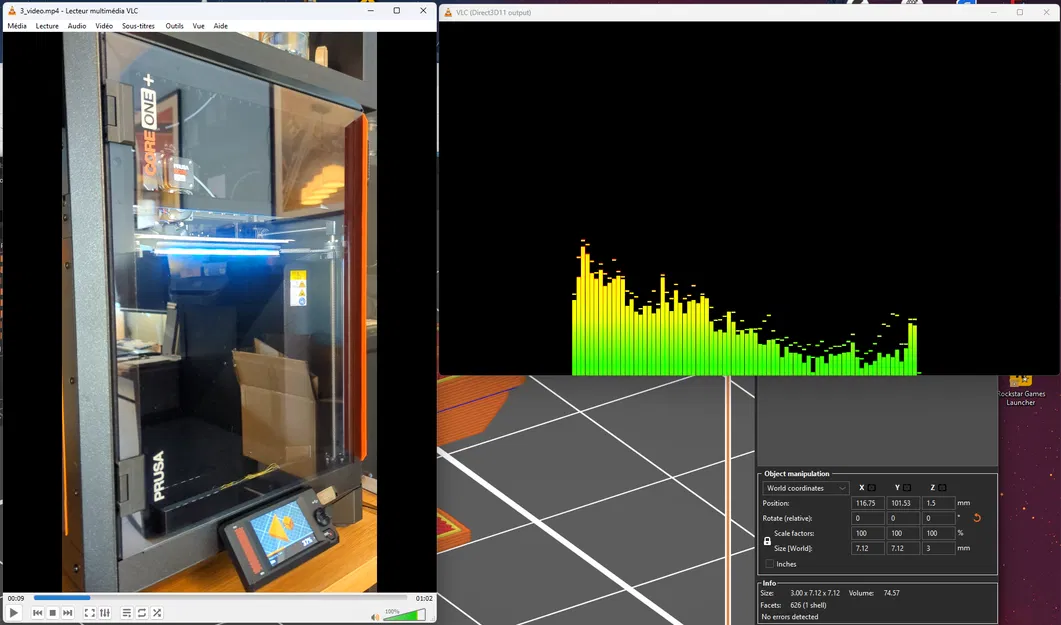The width and height of the screenshot is (1061, 625).
Task: Edit the Size X field 7.12
Action: tap(867, 548)
